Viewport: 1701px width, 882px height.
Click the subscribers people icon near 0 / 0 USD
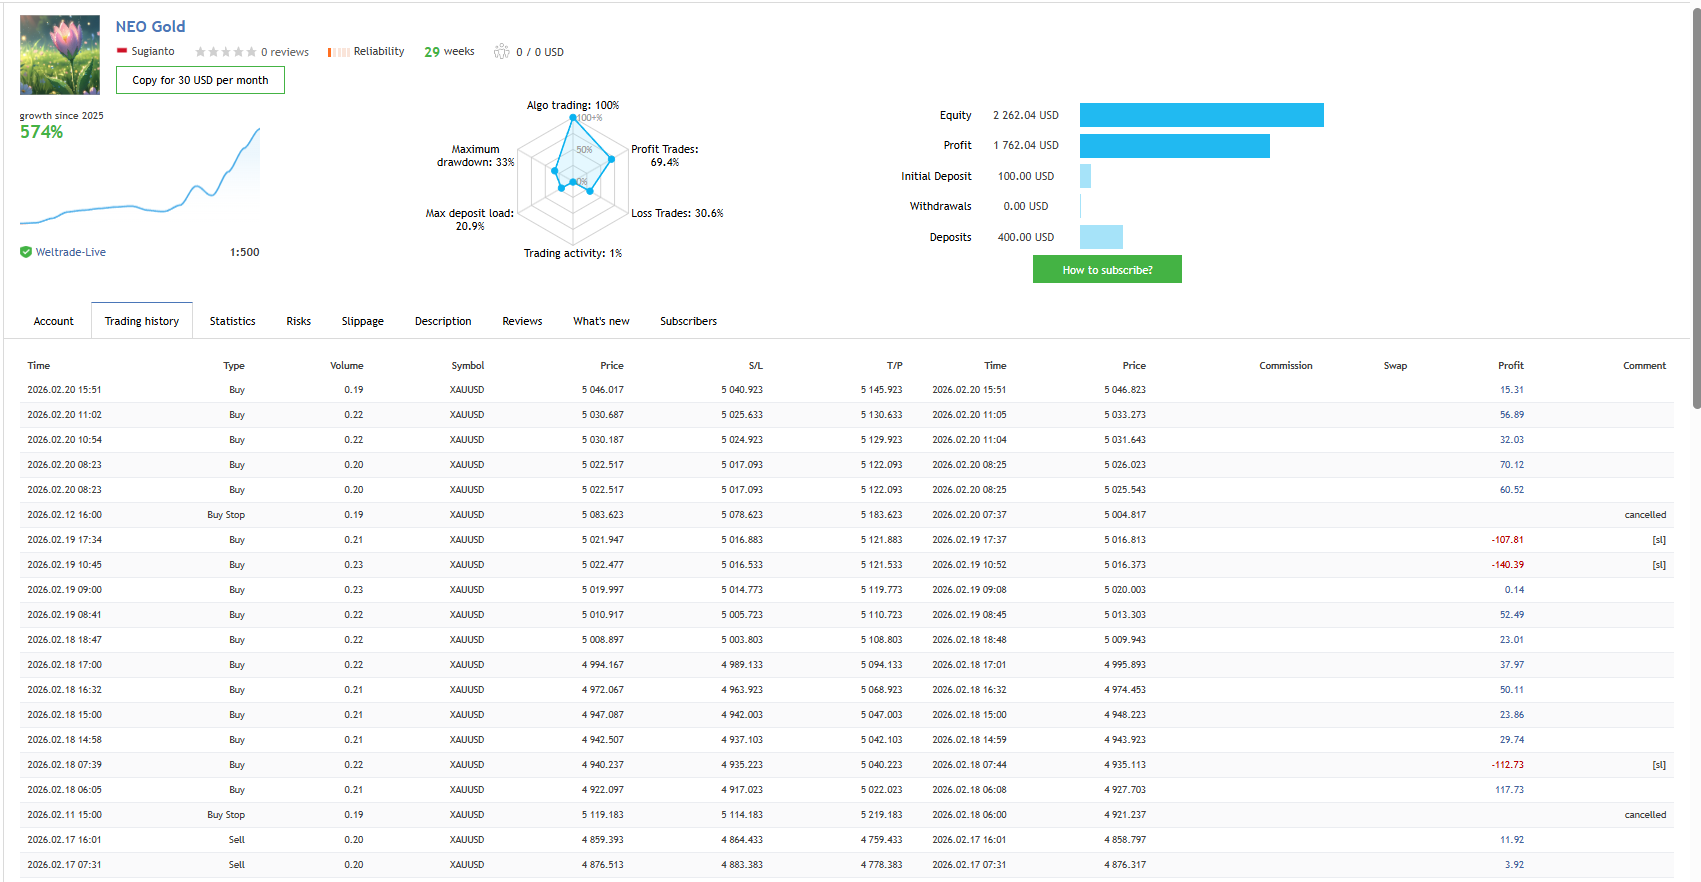tap(502, 51)
